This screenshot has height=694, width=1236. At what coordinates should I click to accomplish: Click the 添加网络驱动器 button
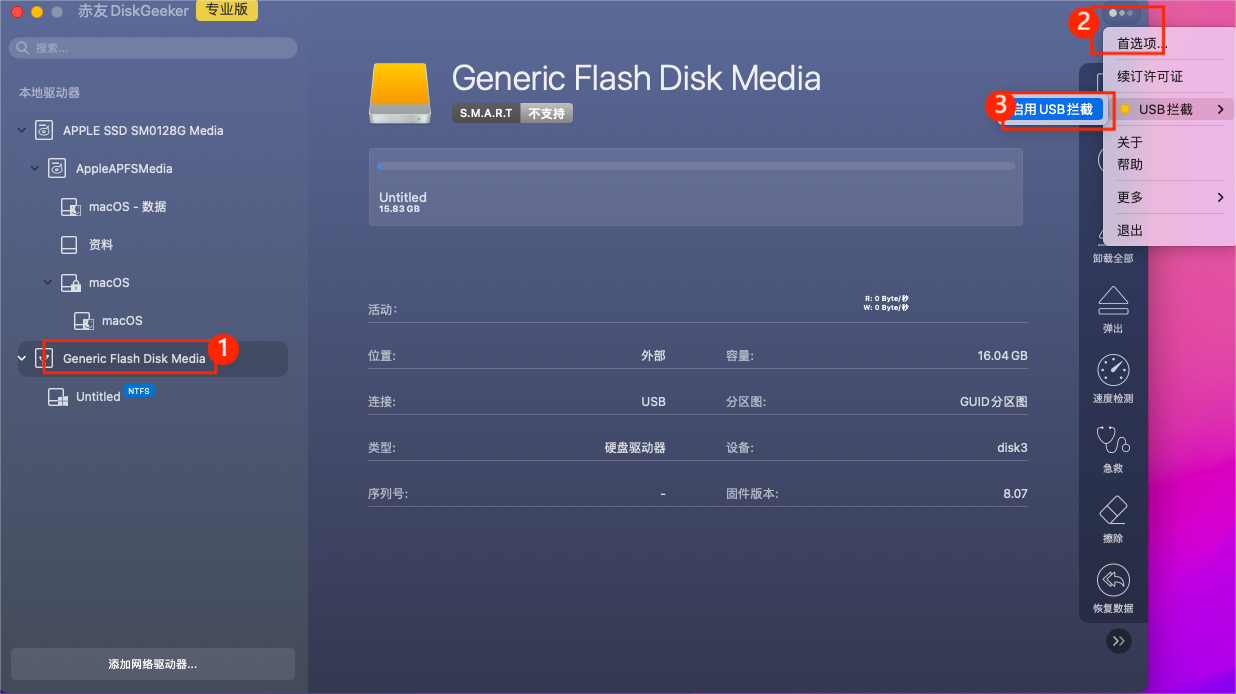[x=152, y=663]
